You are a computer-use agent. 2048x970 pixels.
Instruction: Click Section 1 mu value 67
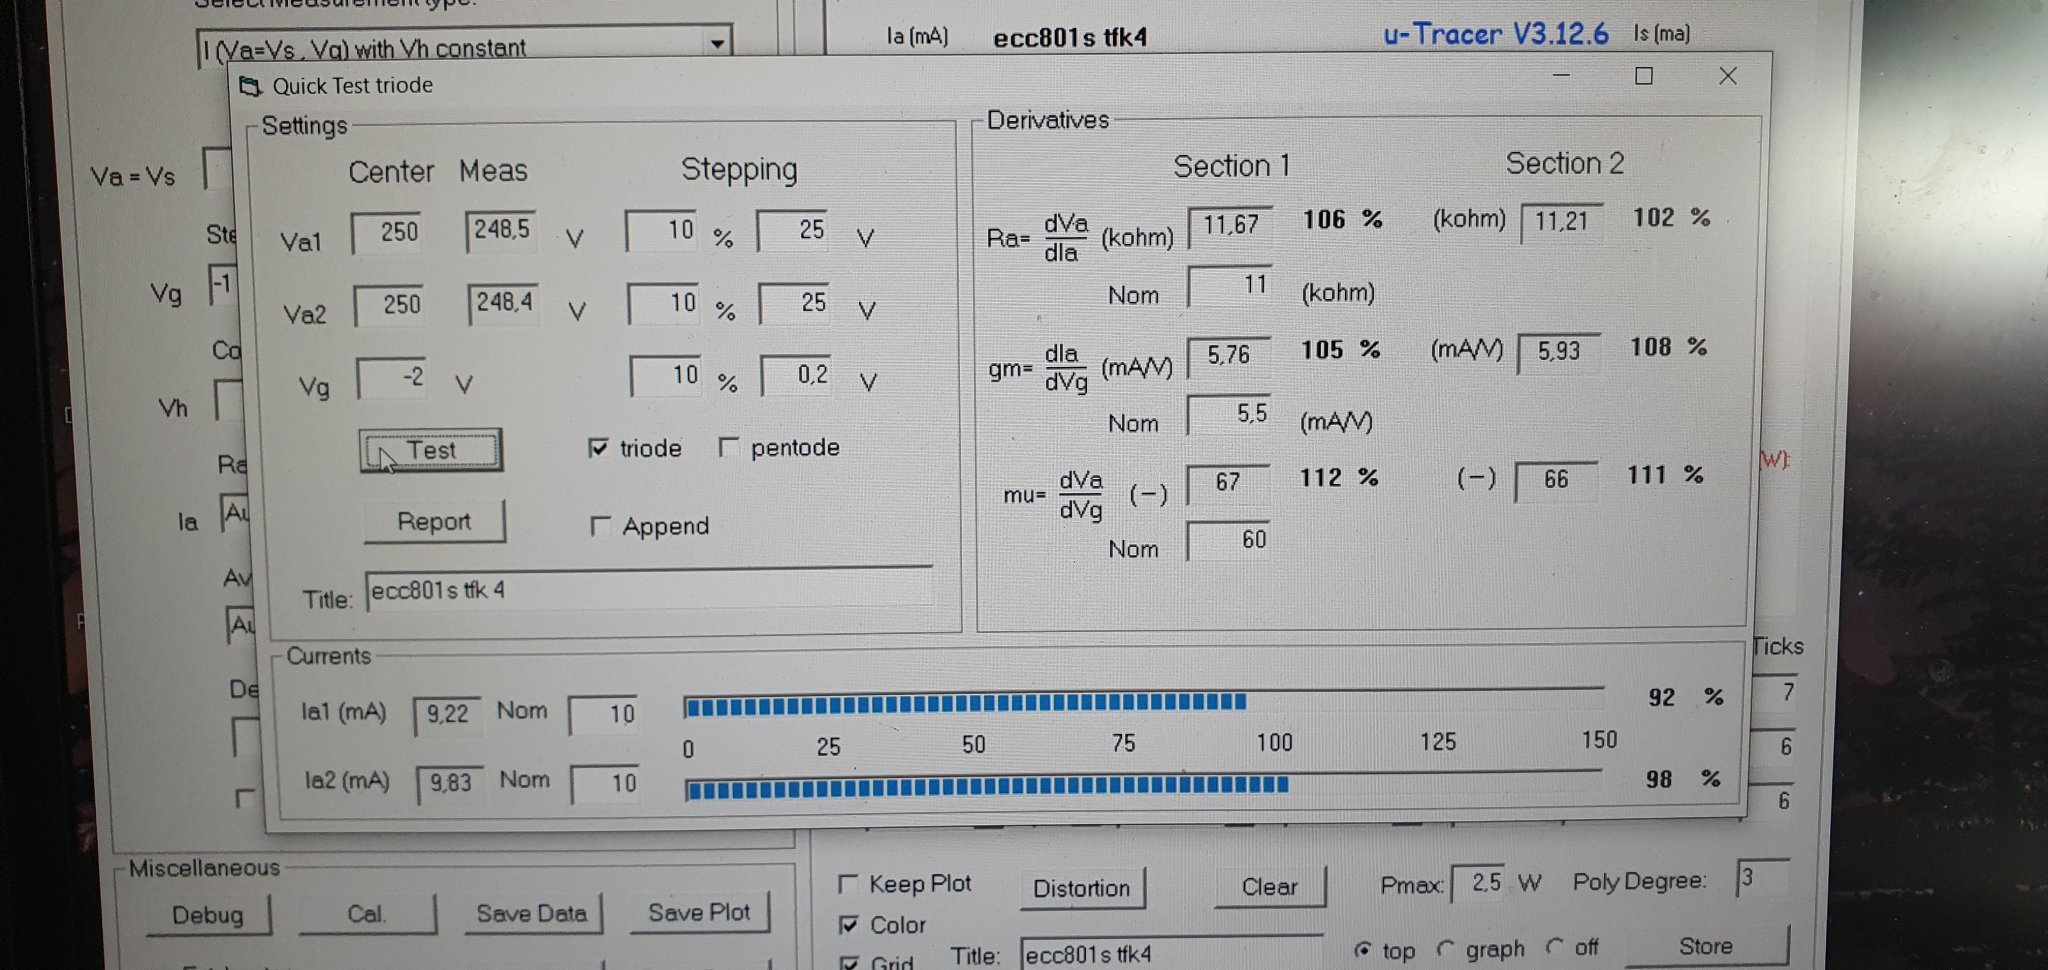(x=1228, y=484)
